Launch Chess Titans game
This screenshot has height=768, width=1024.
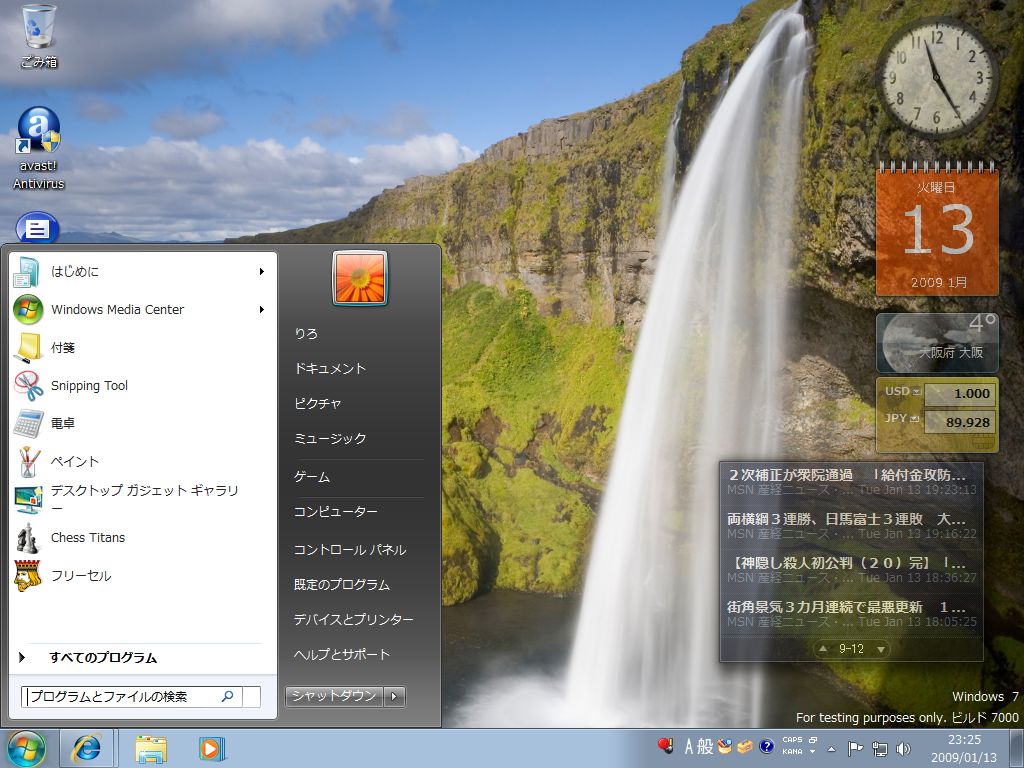coord(87,538)
